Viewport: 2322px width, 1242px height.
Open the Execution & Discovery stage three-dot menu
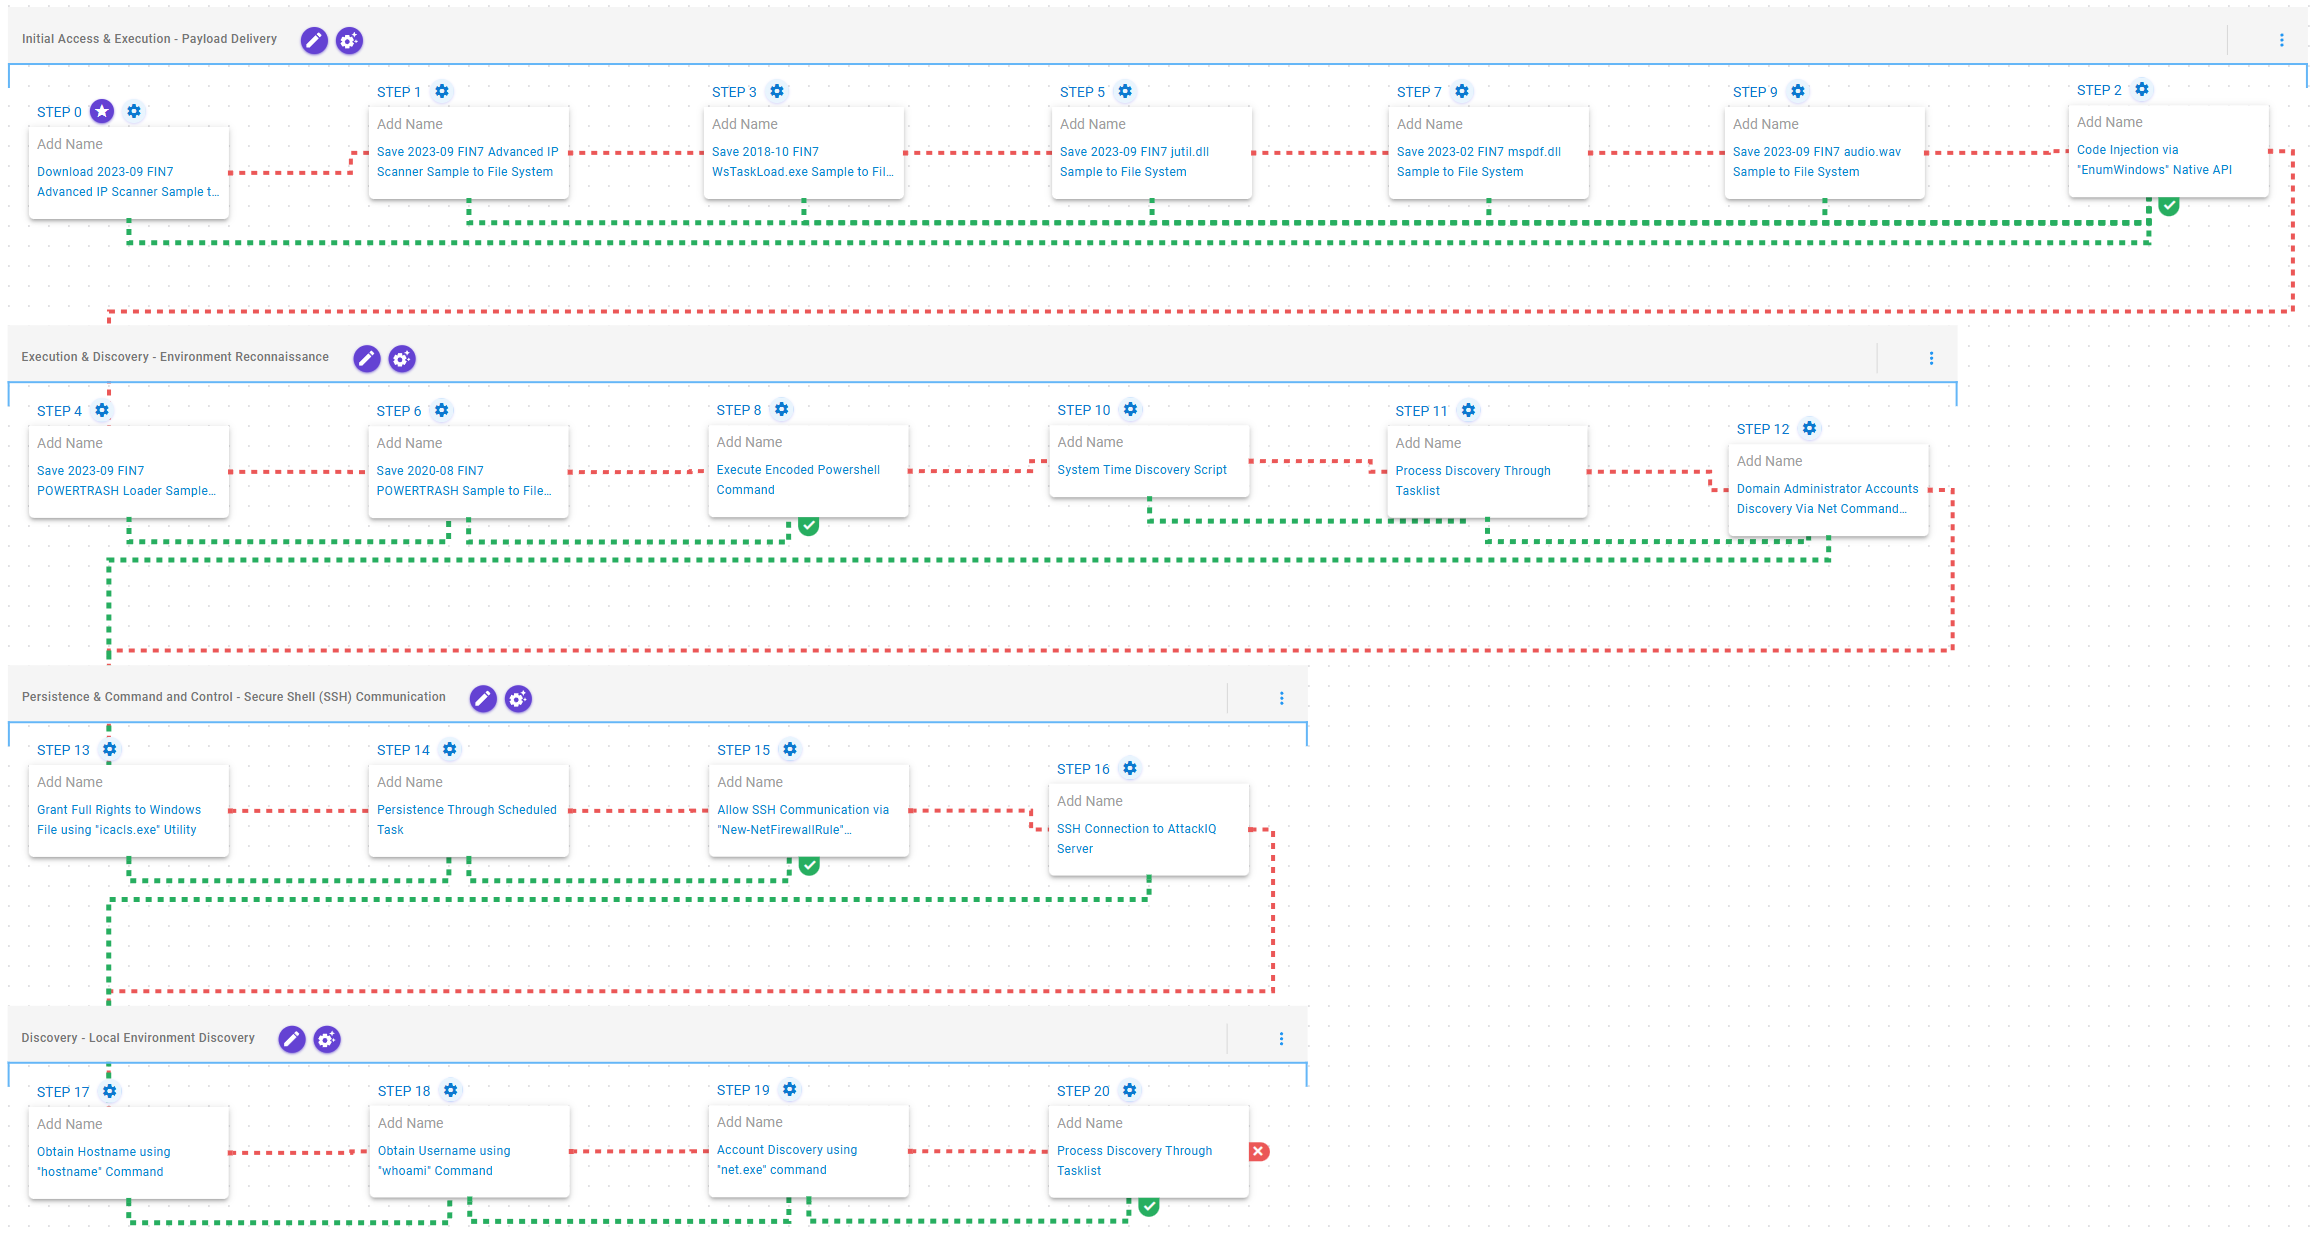point(1931,358)
